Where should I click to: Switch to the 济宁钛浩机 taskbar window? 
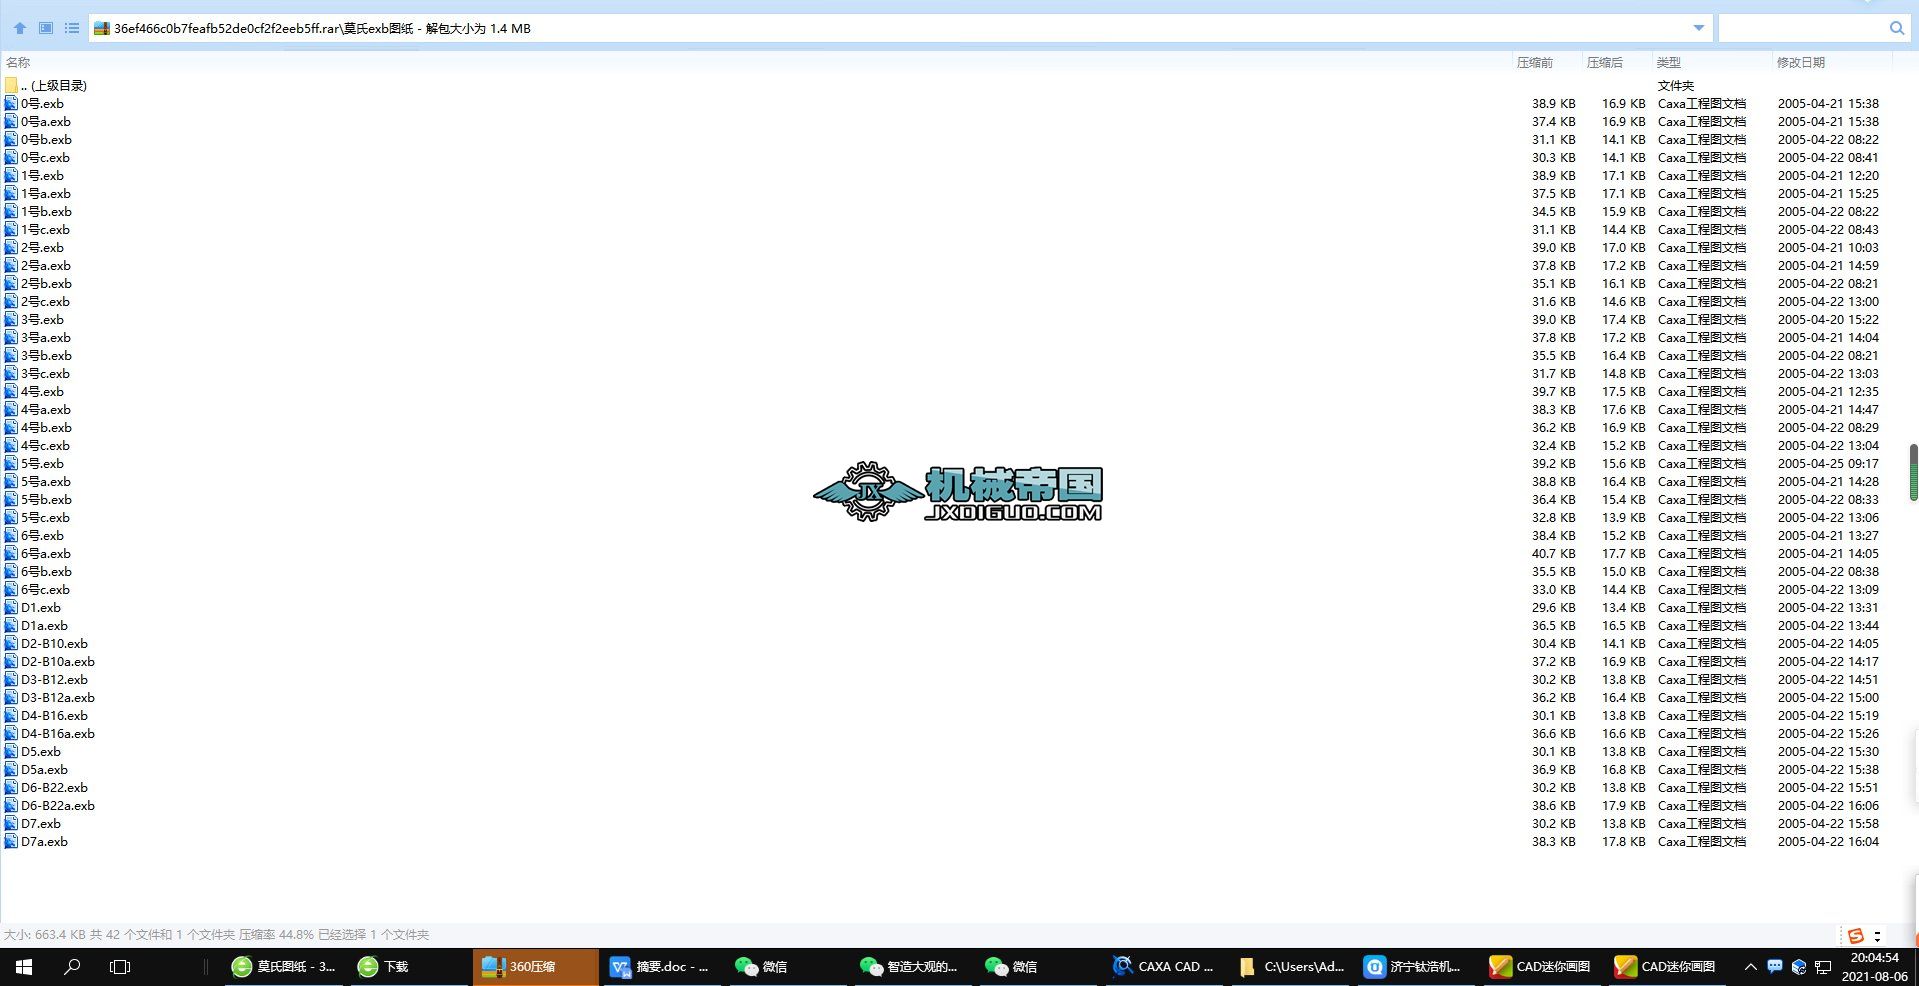pos(1414,967)
